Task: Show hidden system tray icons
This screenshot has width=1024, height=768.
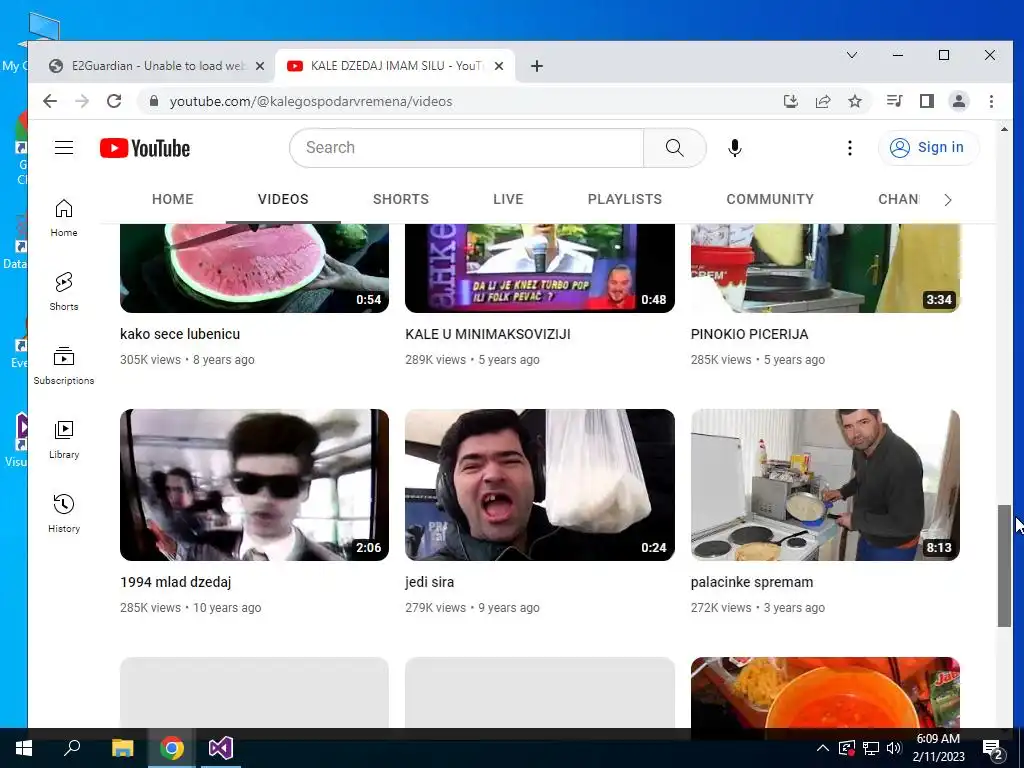Action: point(823,748)
